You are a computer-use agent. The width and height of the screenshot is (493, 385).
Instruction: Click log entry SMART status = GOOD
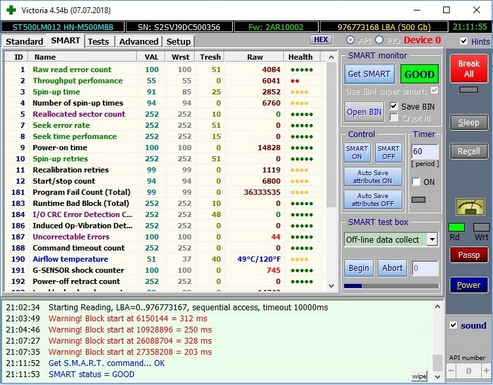click(x=91, y=374)
